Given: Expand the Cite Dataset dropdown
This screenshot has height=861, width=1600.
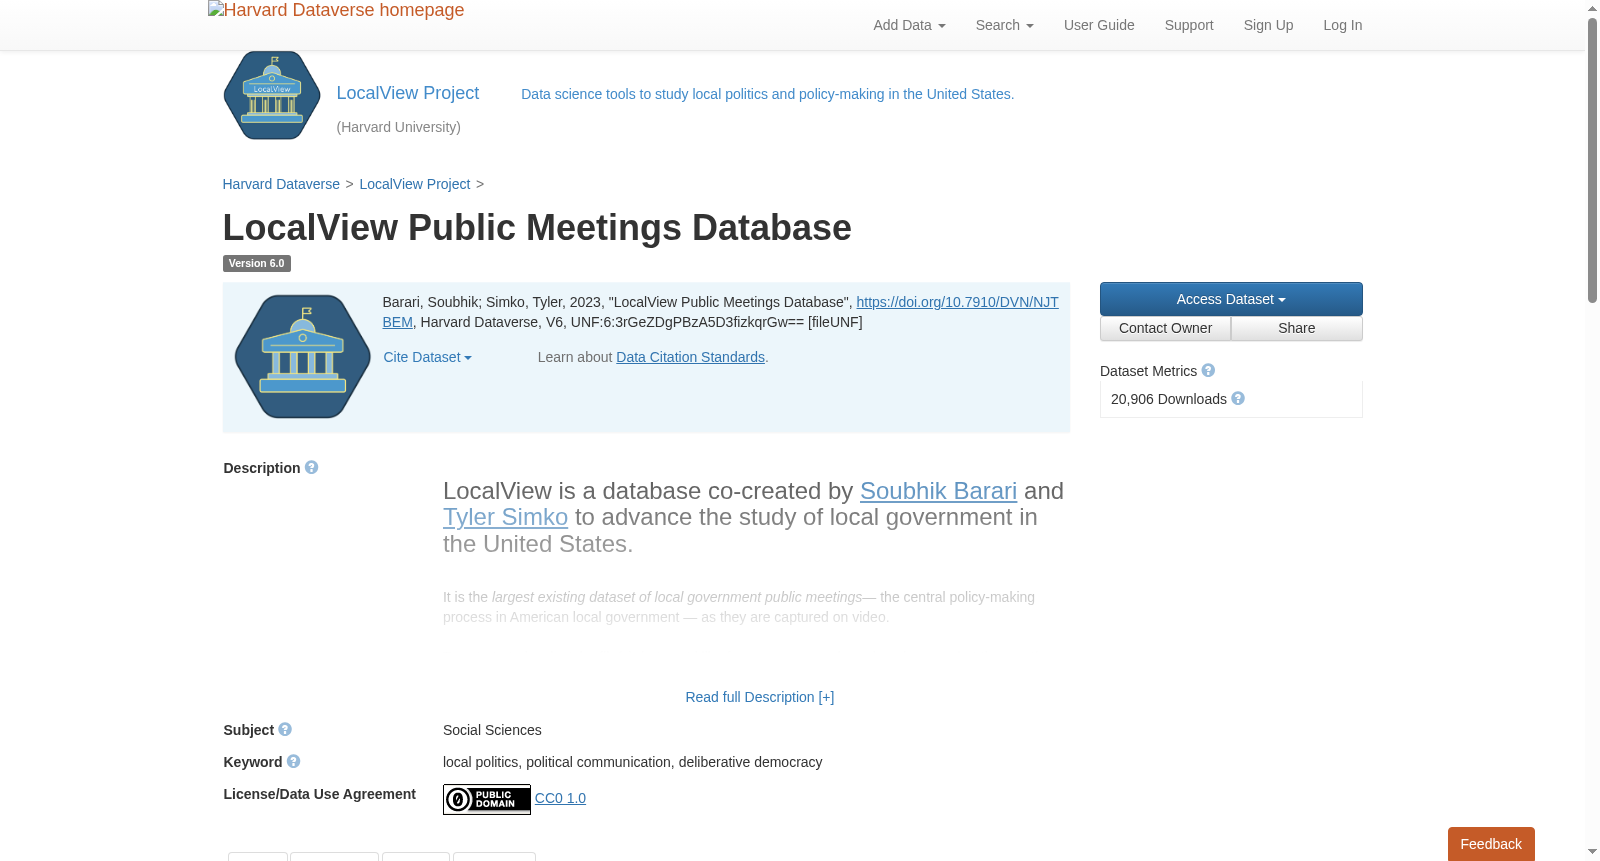Looking at the screenshot, I should click(427, 357).
